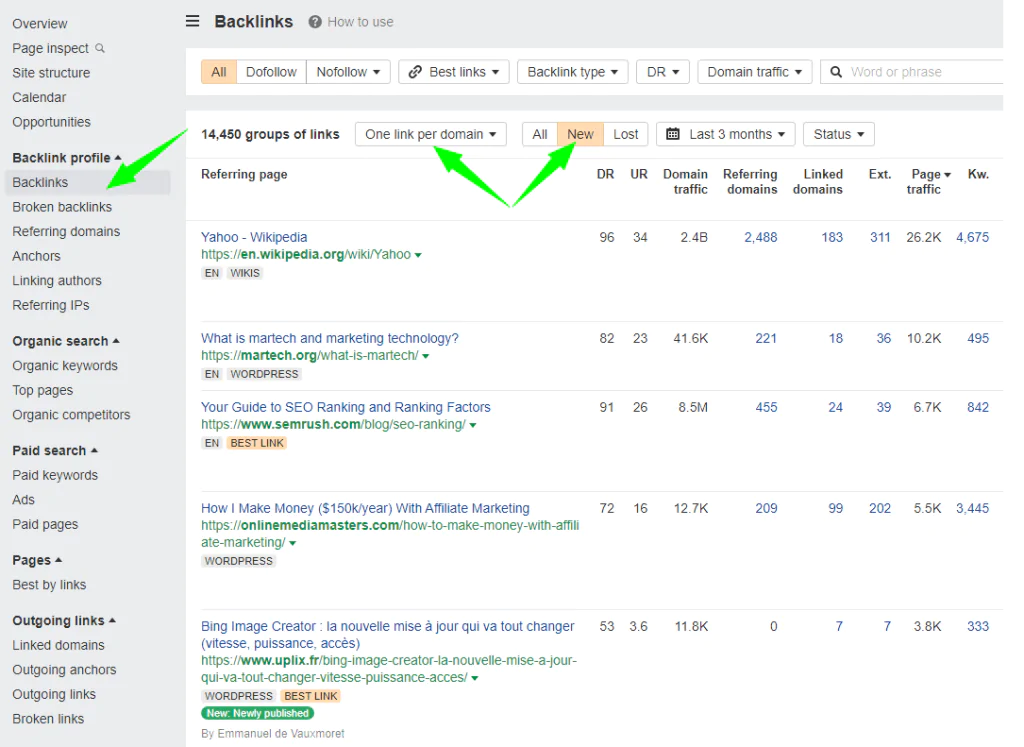Viewport: 1024px width, 747px height.
Task: Open the DR filter dropdown
Action: (x=663, y=72)
